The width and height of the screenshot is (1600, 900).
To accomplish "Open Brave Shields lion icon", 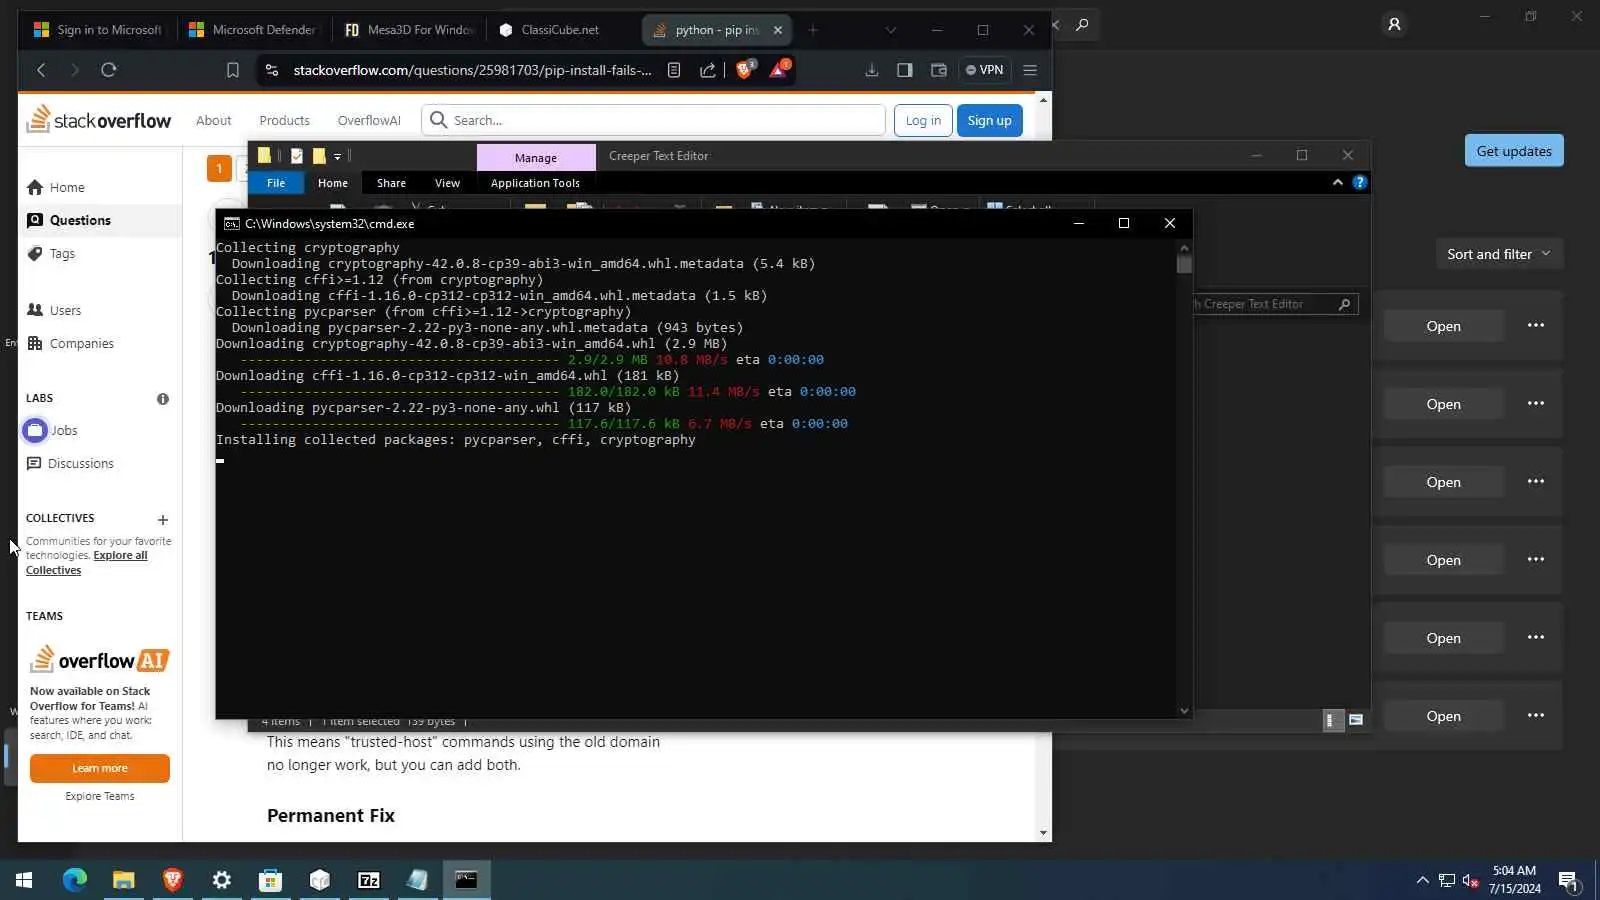I will (x=745, y=69).
